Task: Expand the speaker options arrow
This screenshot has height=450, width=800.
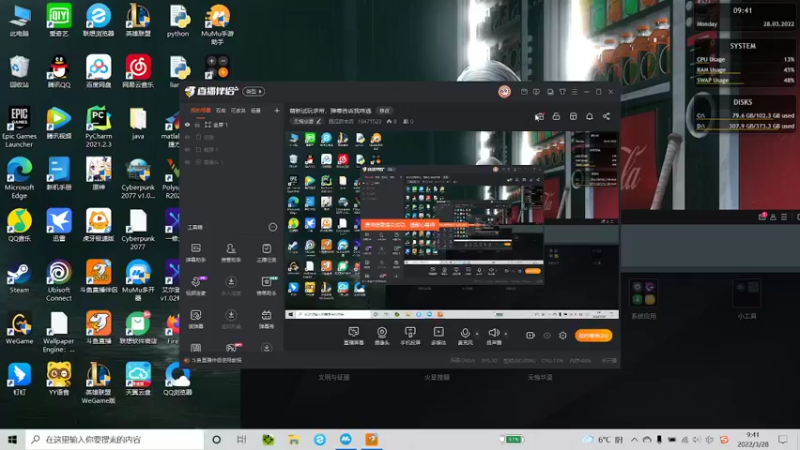Action: [x=506, y=334]
